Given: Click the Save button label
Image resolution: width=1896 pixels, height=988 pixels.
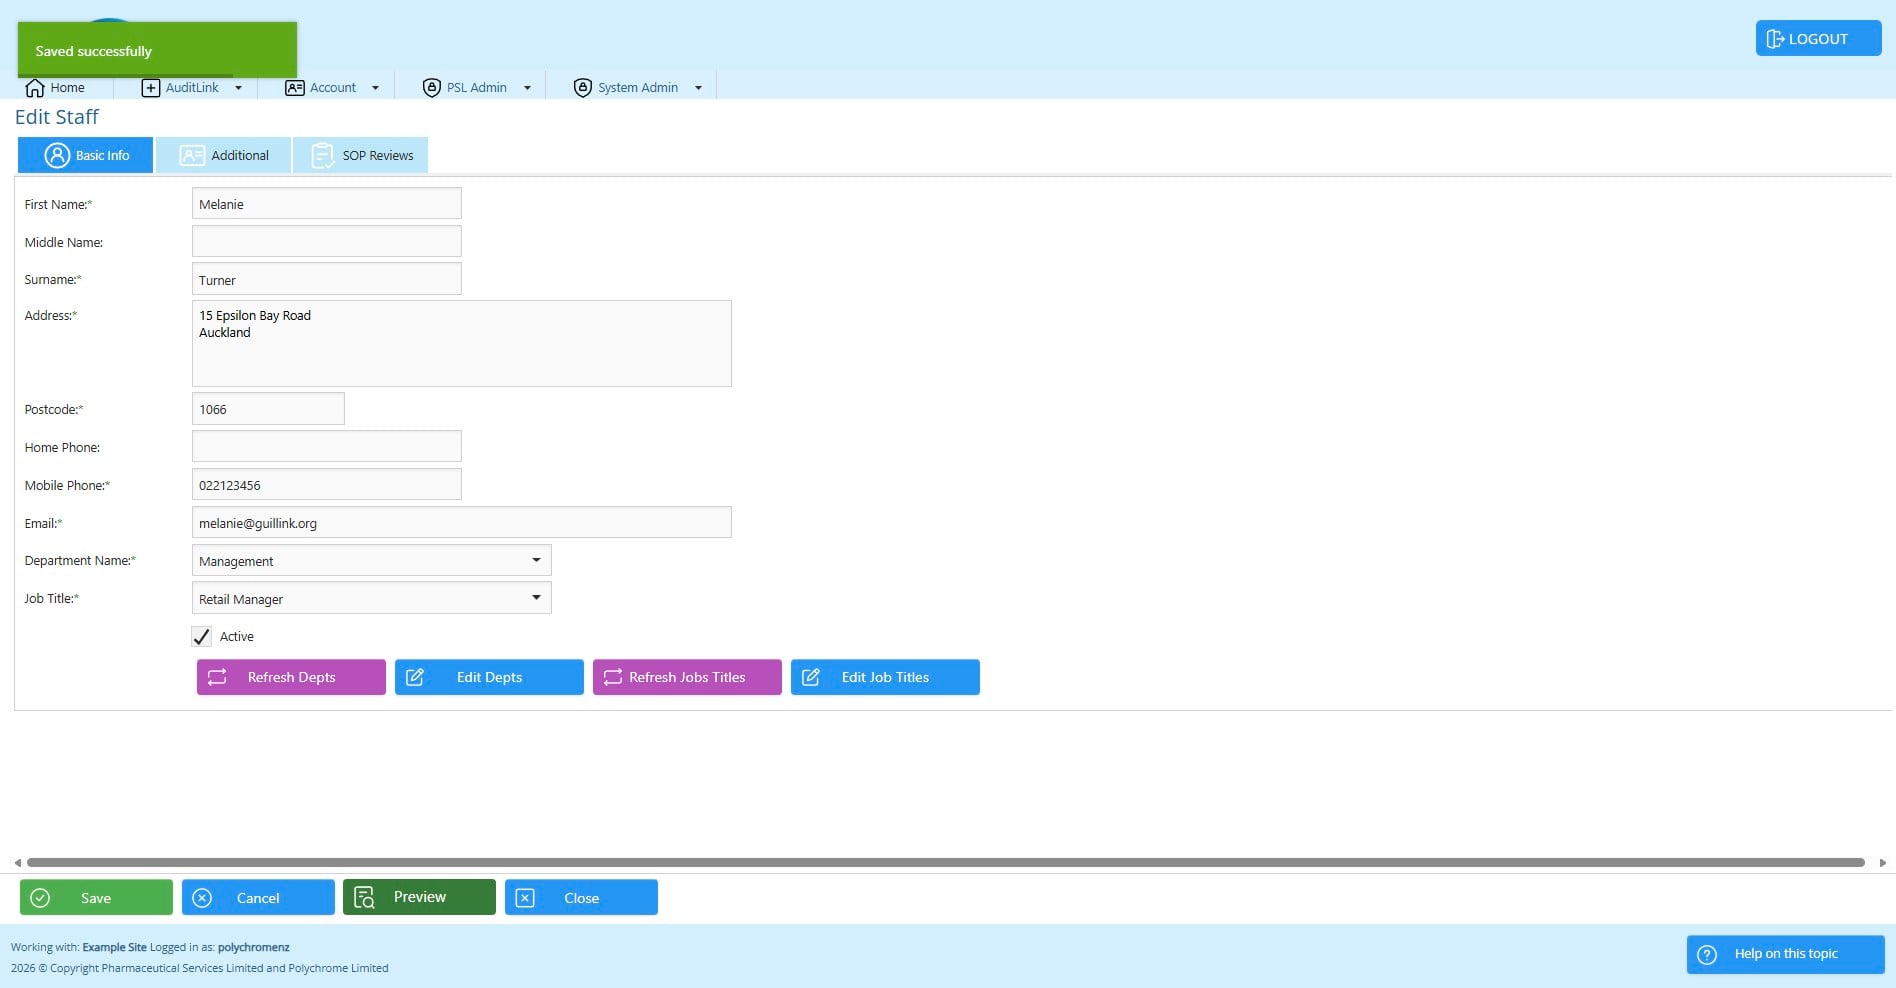Looking at the screenshot, I should click(96, 898).
